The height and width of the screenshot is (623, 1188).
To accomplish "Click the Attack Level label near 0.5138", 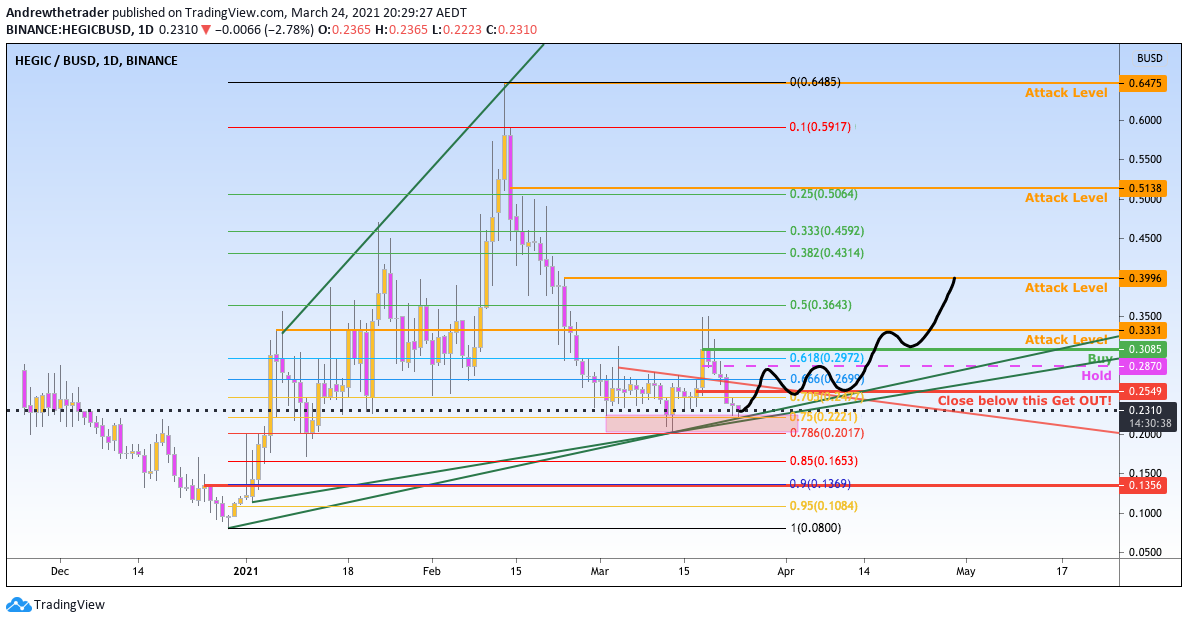I will 1066,198.
